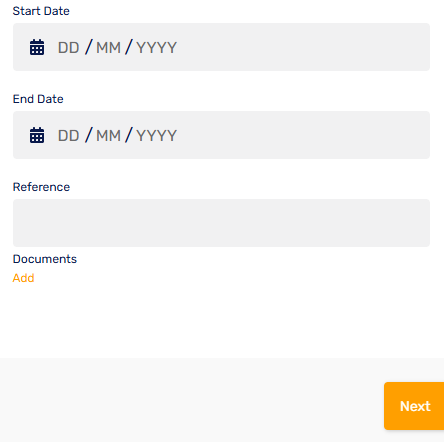Select the MM segment of Start Date
The width and height of the screenshot is (444, 442).
coord(108,47)
